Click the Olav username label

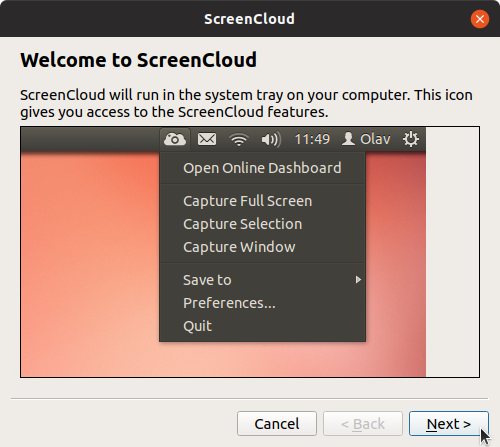(375, 139)
